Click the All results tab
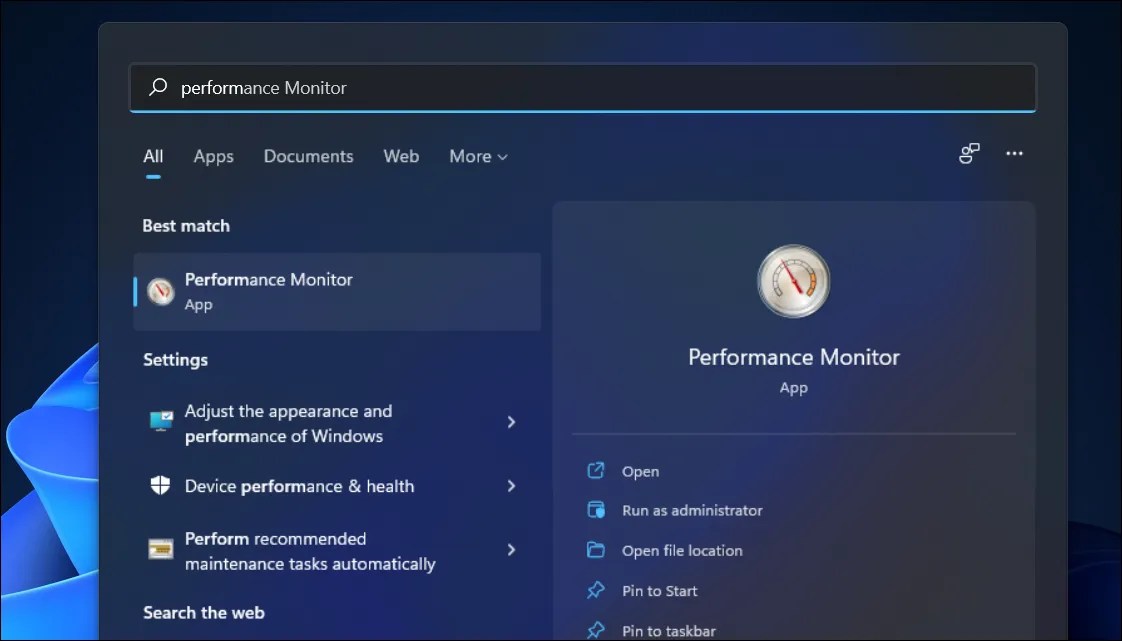 [x=152, y=156]
